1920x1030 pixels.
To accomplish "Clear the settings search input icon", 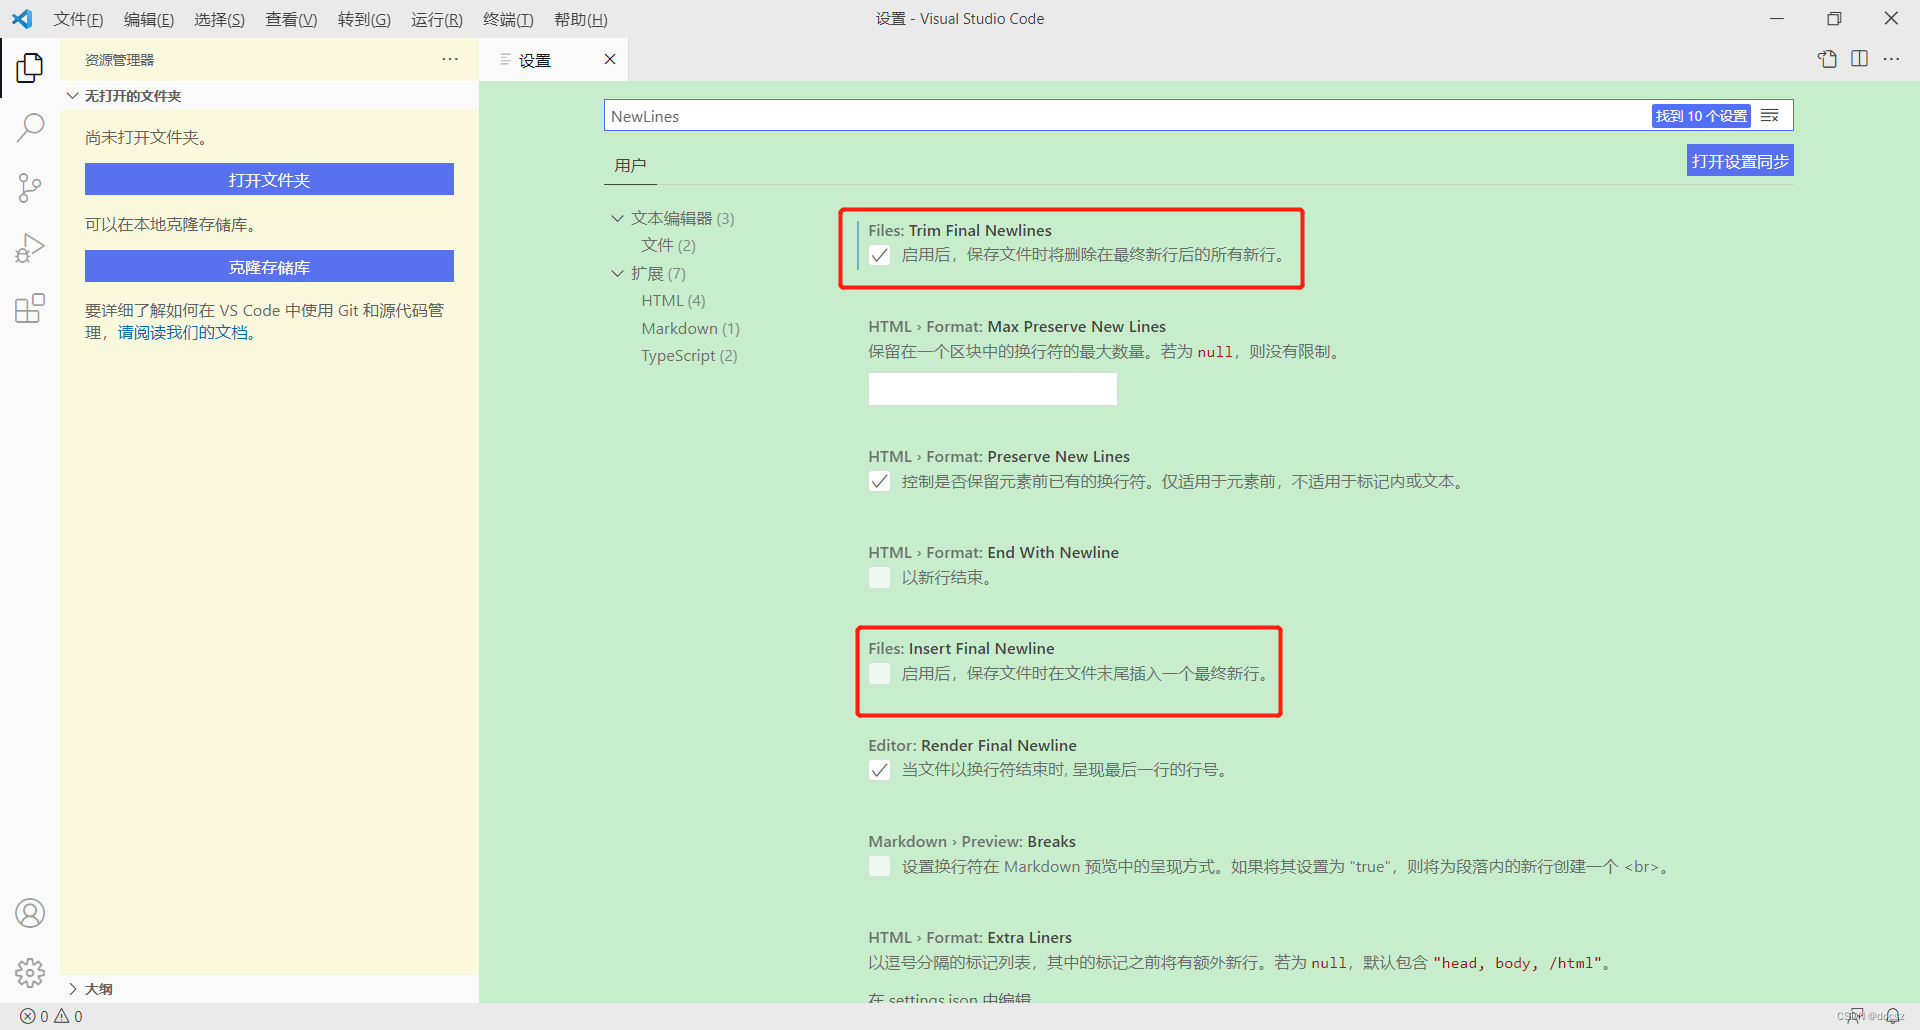I will click(1770, 116).
